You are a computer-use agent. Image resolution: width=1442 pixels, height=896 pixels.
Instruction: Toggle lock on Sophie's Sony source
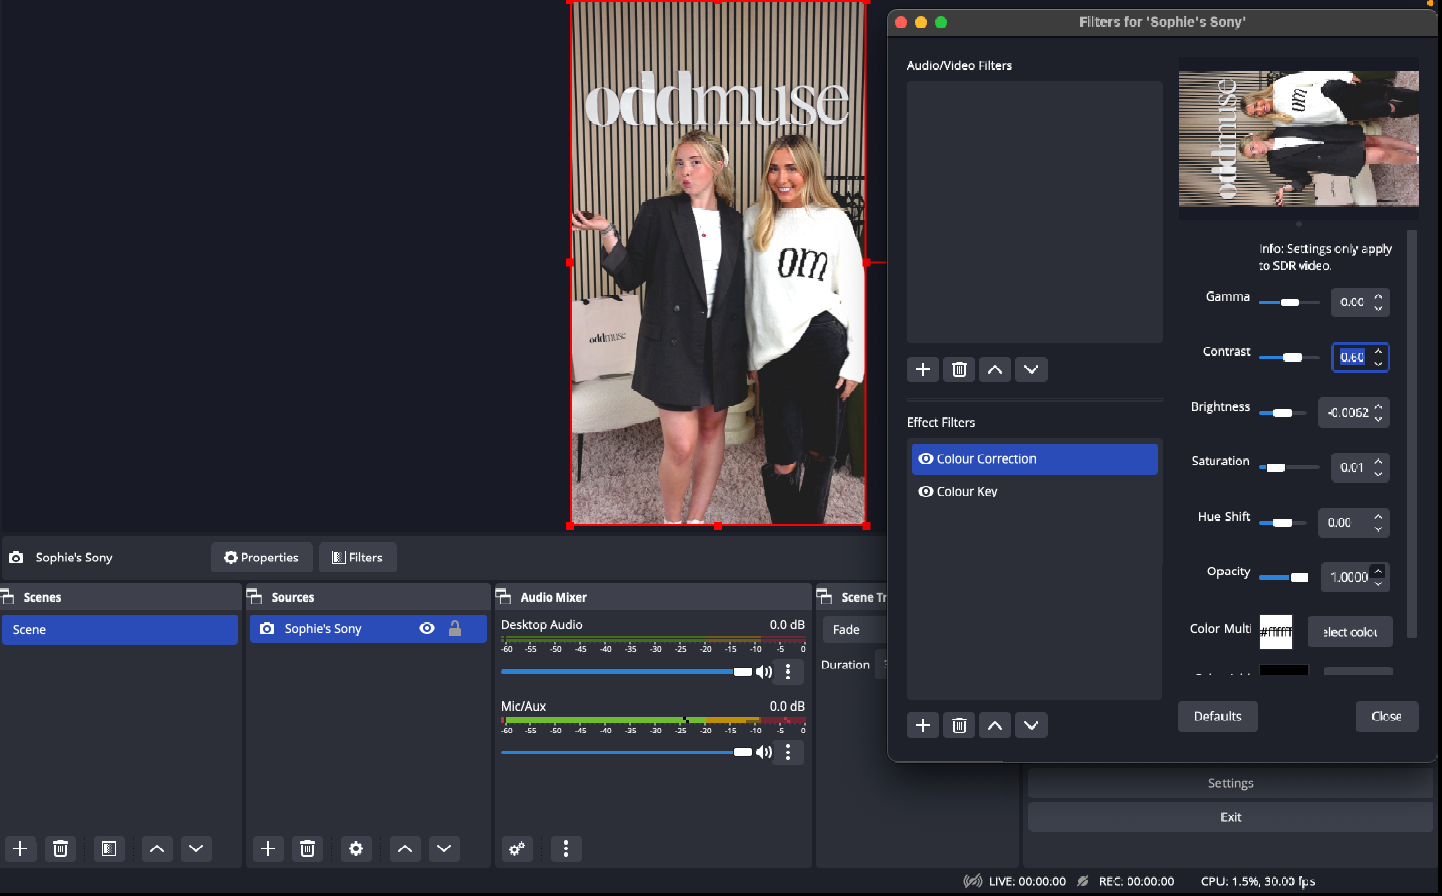455,628
